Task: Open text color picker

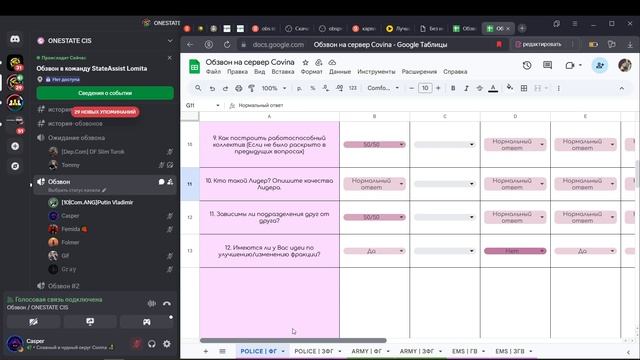Action: (493, 88)
